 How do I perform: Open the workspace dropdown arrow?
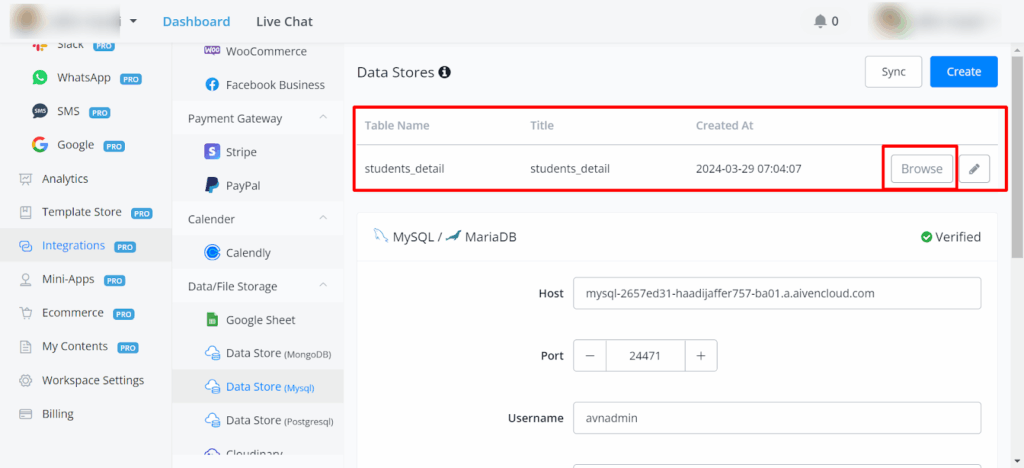point(133,21)
